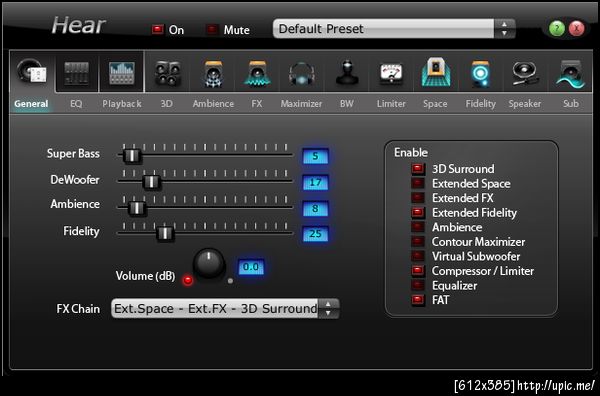Switch to the Playback tab label
The height and width of the screenshot is (396, 600).
122,104
